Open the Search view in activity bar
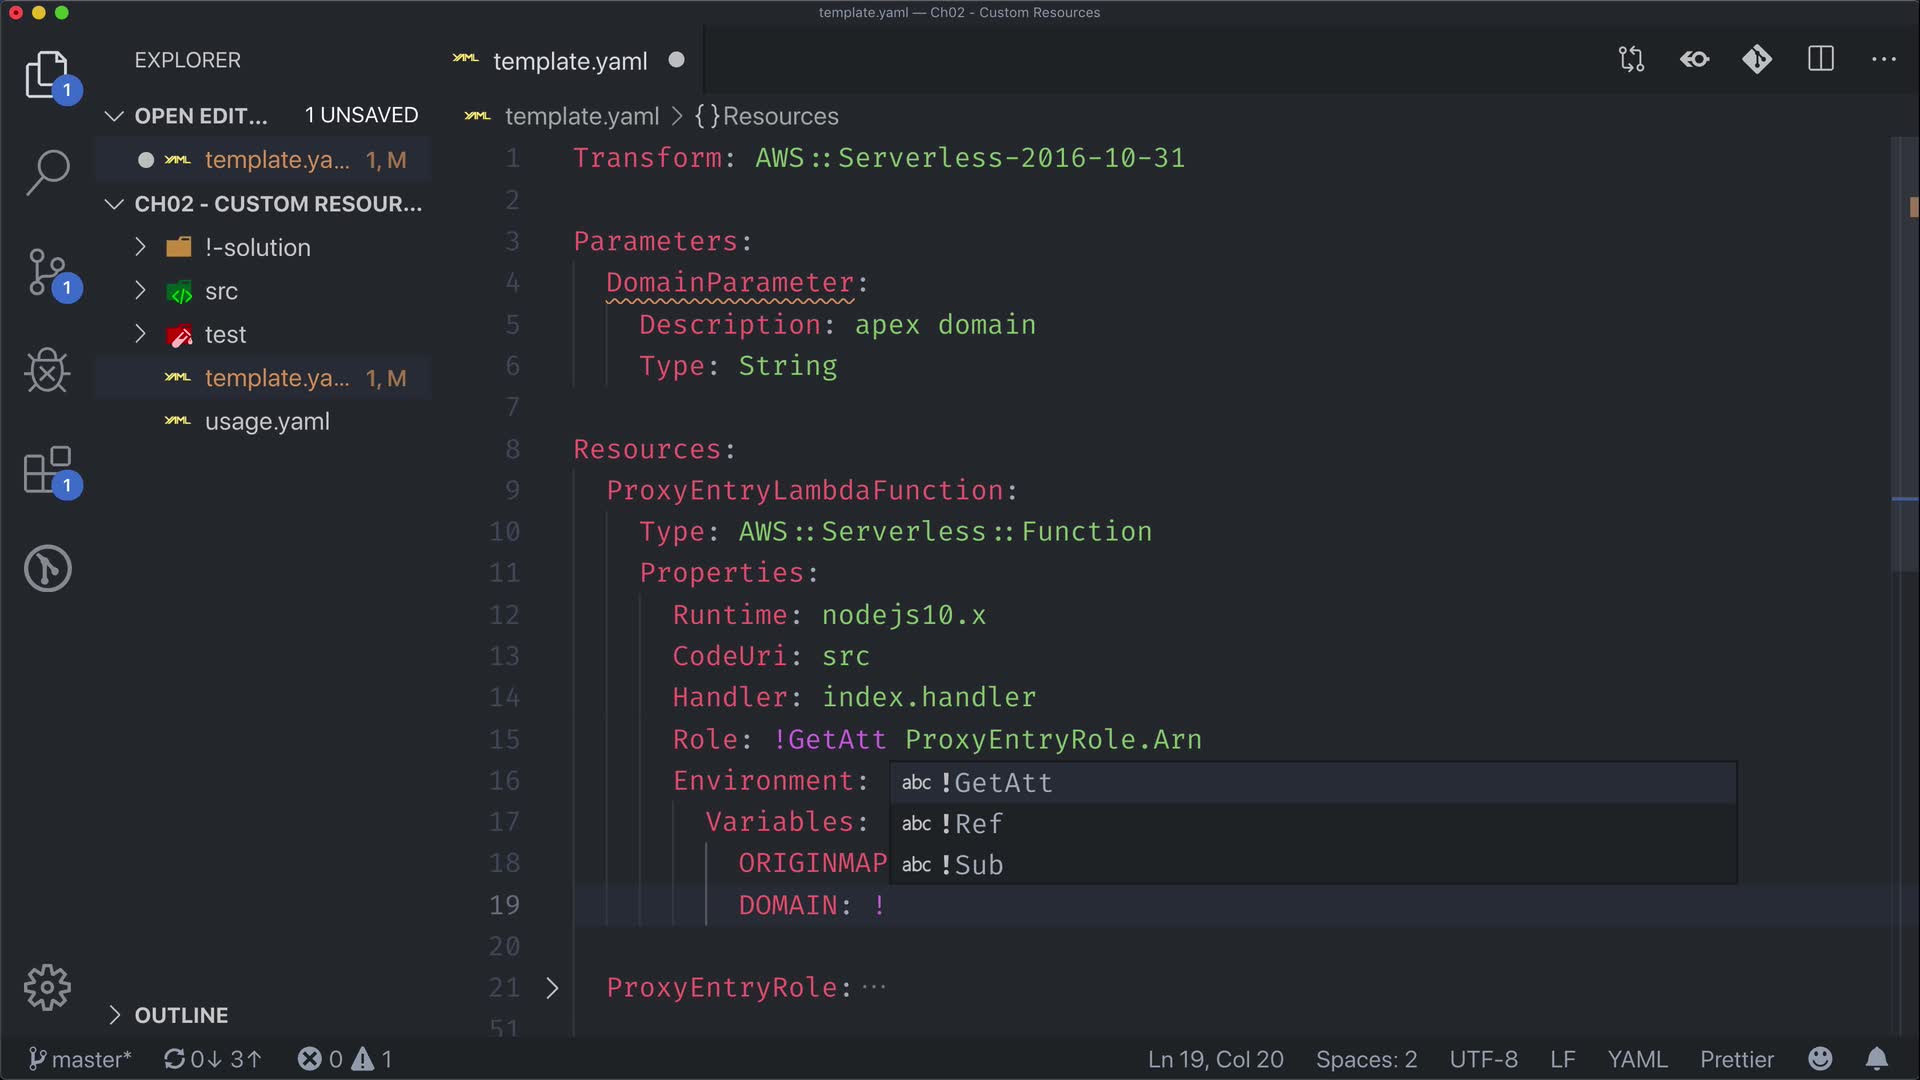Image resolution: width=1920 pixels, height=1080 pixels. point(47,172)
